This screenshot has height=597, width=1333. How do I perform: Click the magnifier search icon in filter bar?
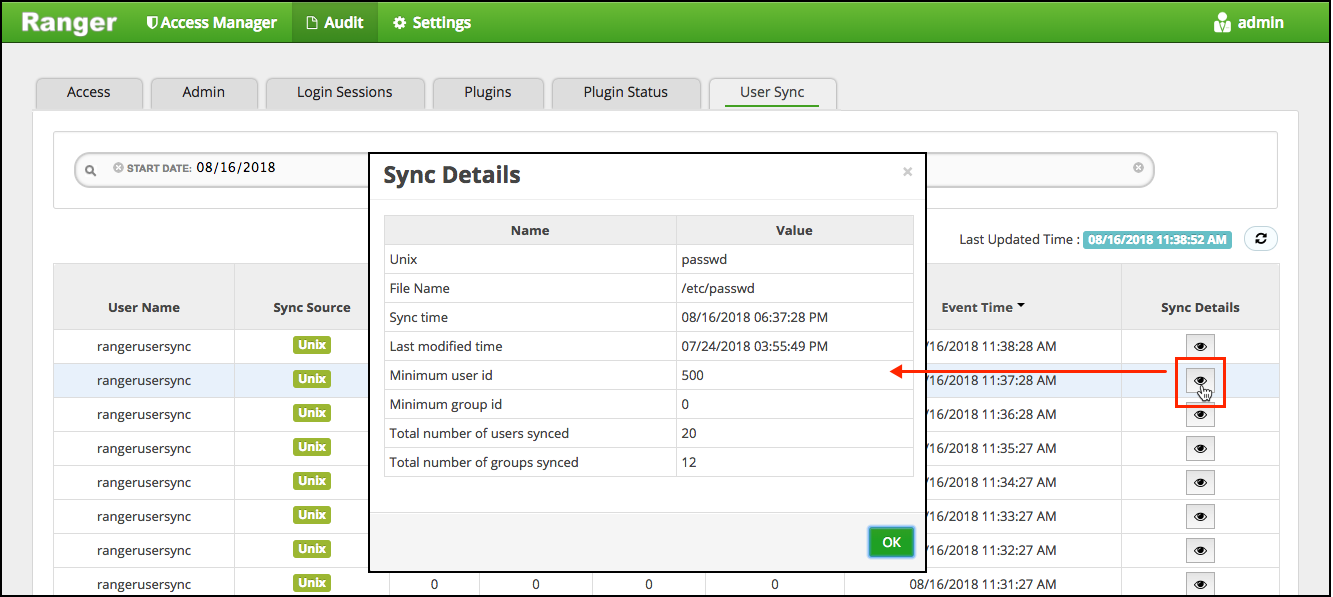point(91,171)
